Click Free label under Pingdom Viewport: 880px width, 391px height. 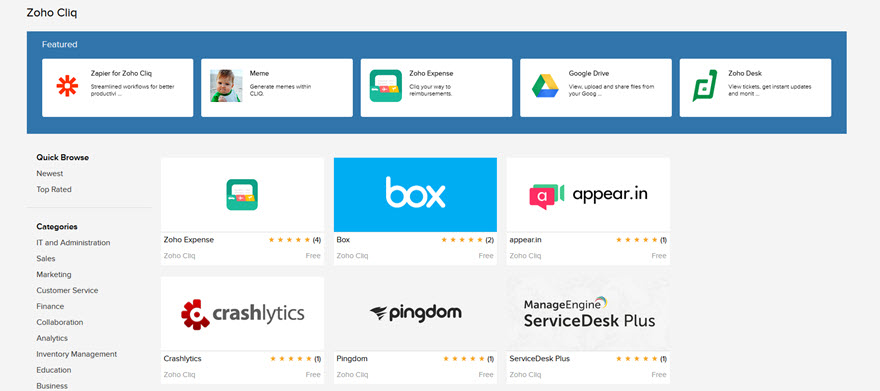pos(486,375)
